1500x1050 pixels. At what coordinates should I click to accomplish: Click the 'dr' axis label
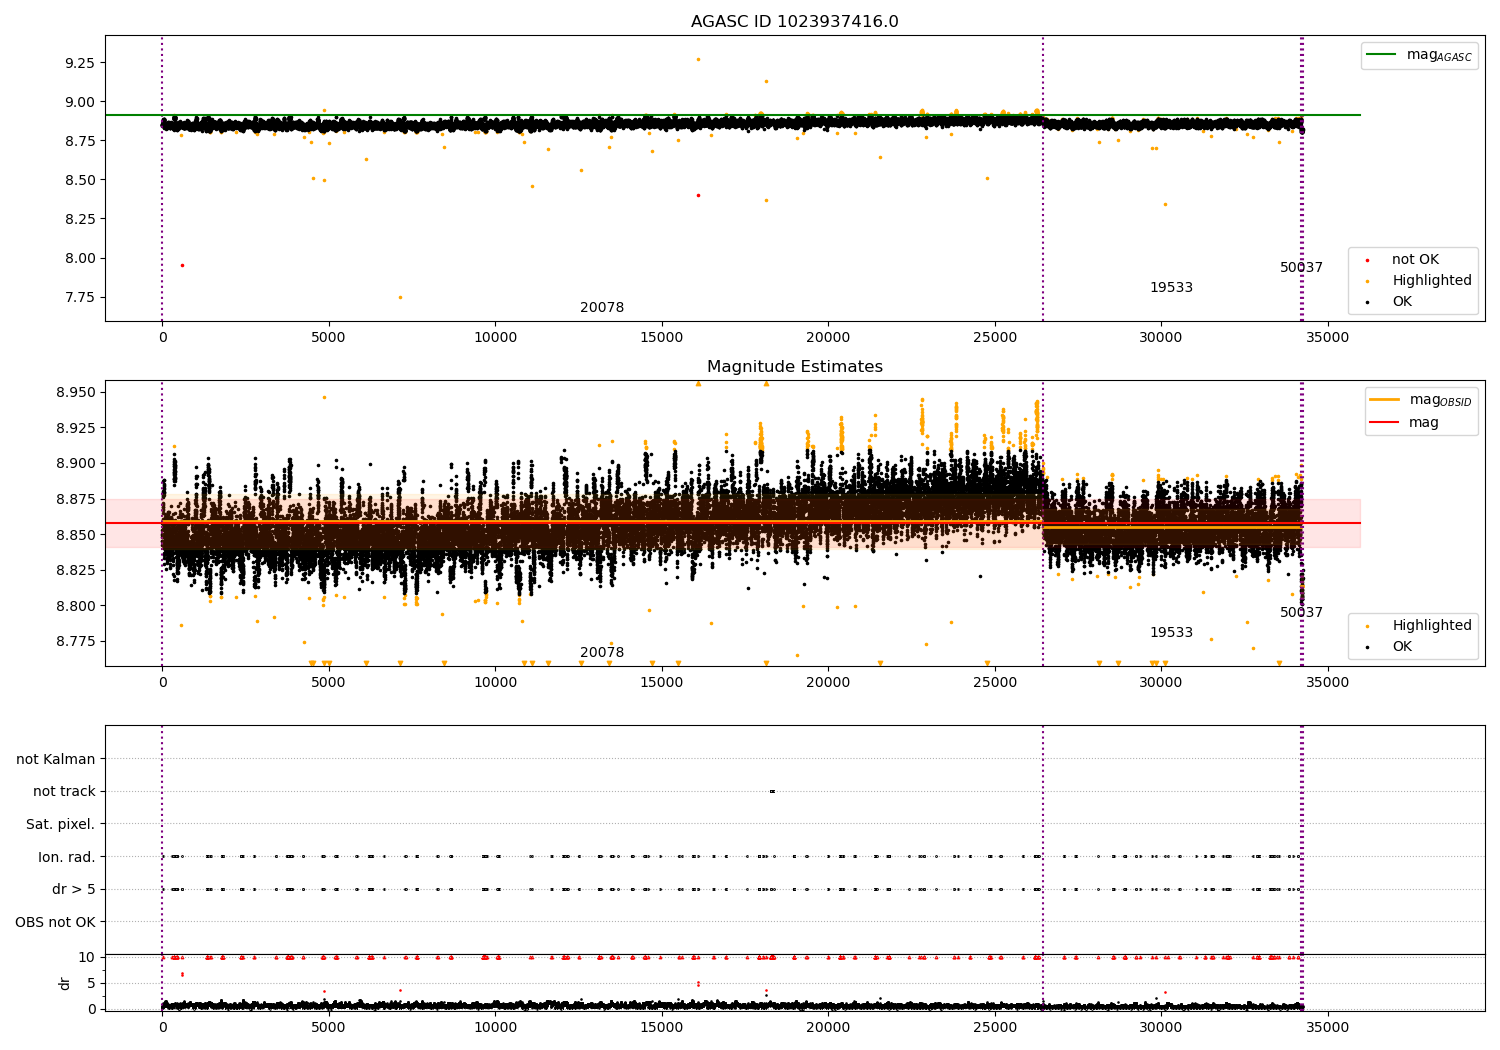(65, 984)
